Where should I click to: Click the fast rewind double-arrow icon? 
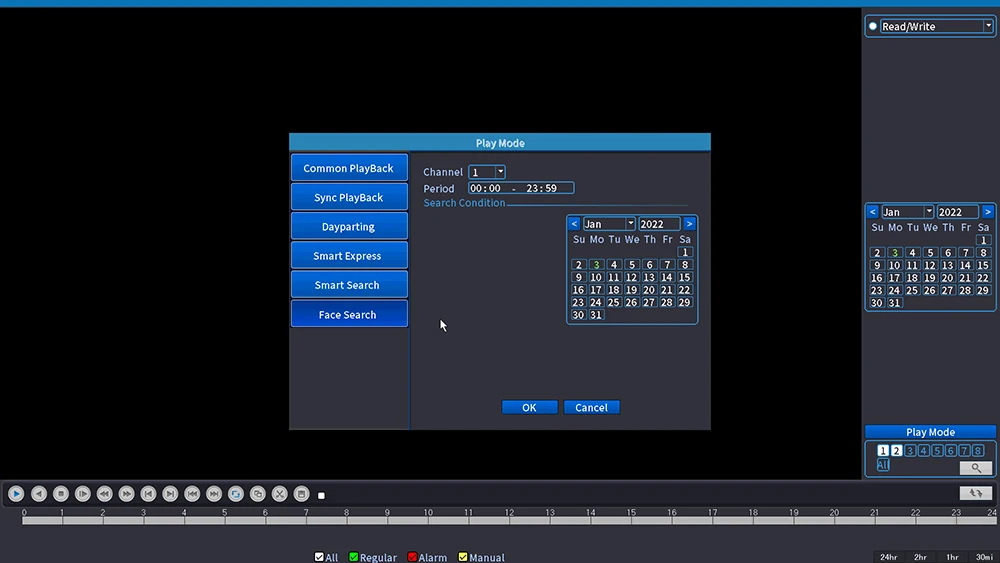pos(105,494)
